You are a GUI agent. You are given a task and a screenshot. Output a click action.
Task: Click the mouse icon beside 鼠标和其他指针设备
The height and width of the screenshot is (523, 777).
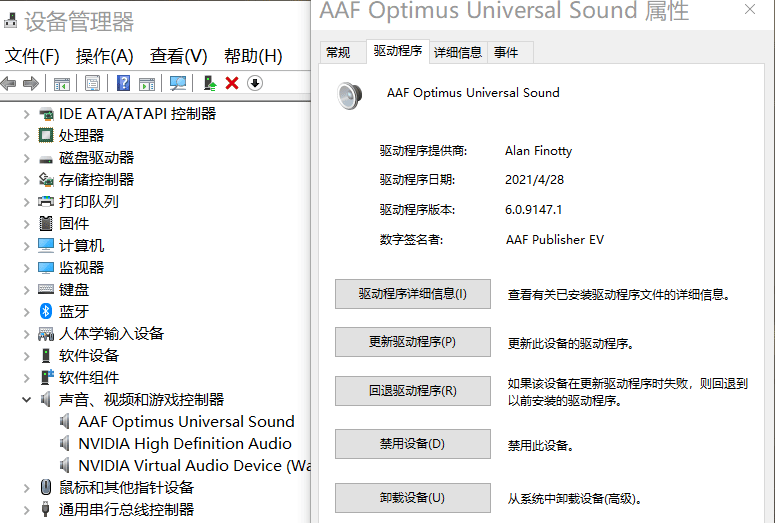point(46,487)
